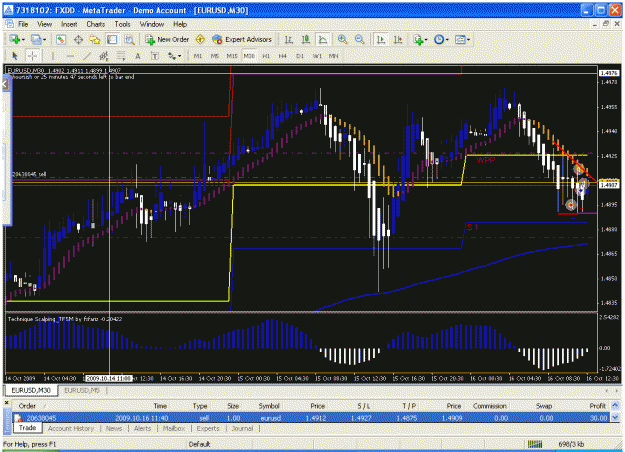This screenshot has height=452, width=625.
Task: Select the Text 'A' tool
Action: coord(138,56)
